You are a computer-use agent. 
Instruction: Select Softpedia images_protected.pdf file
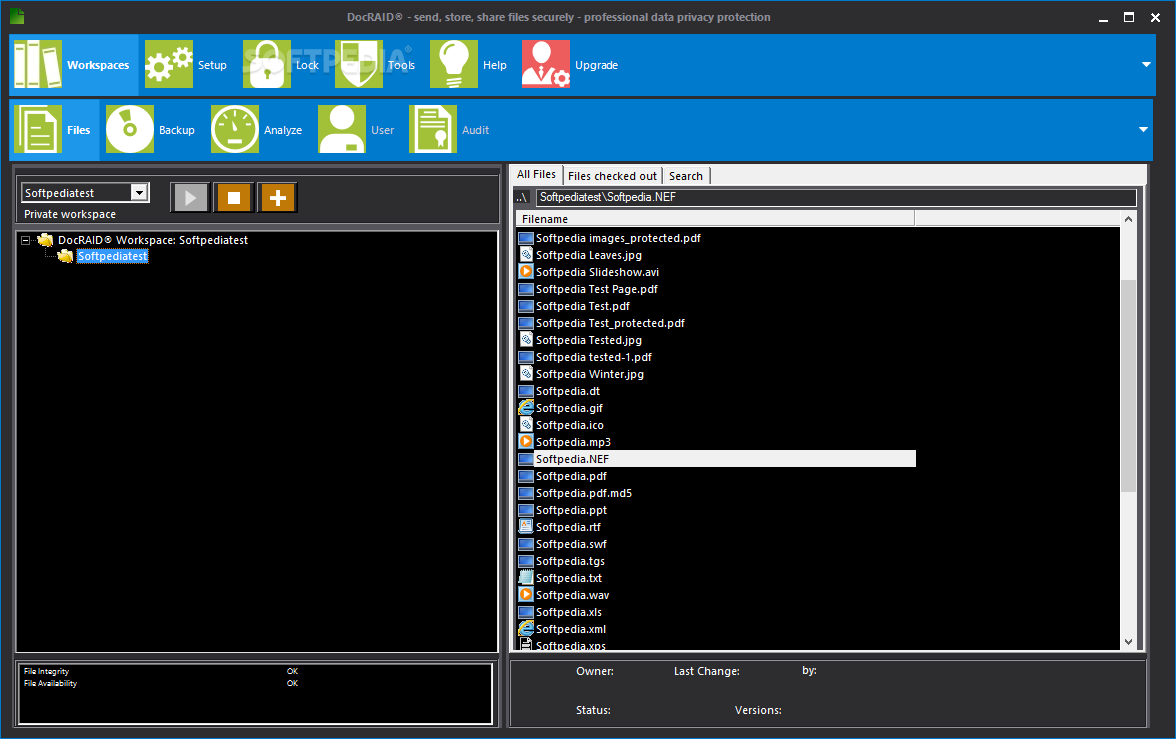click(x=618, y=238)
